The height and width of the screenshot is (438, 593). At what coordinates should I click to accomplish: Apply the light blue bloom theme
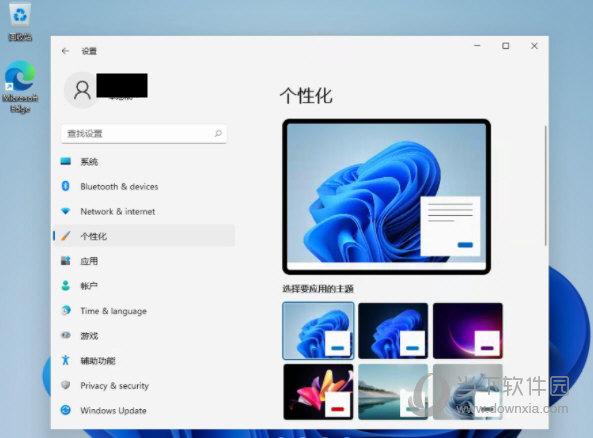tap(318, 331)
